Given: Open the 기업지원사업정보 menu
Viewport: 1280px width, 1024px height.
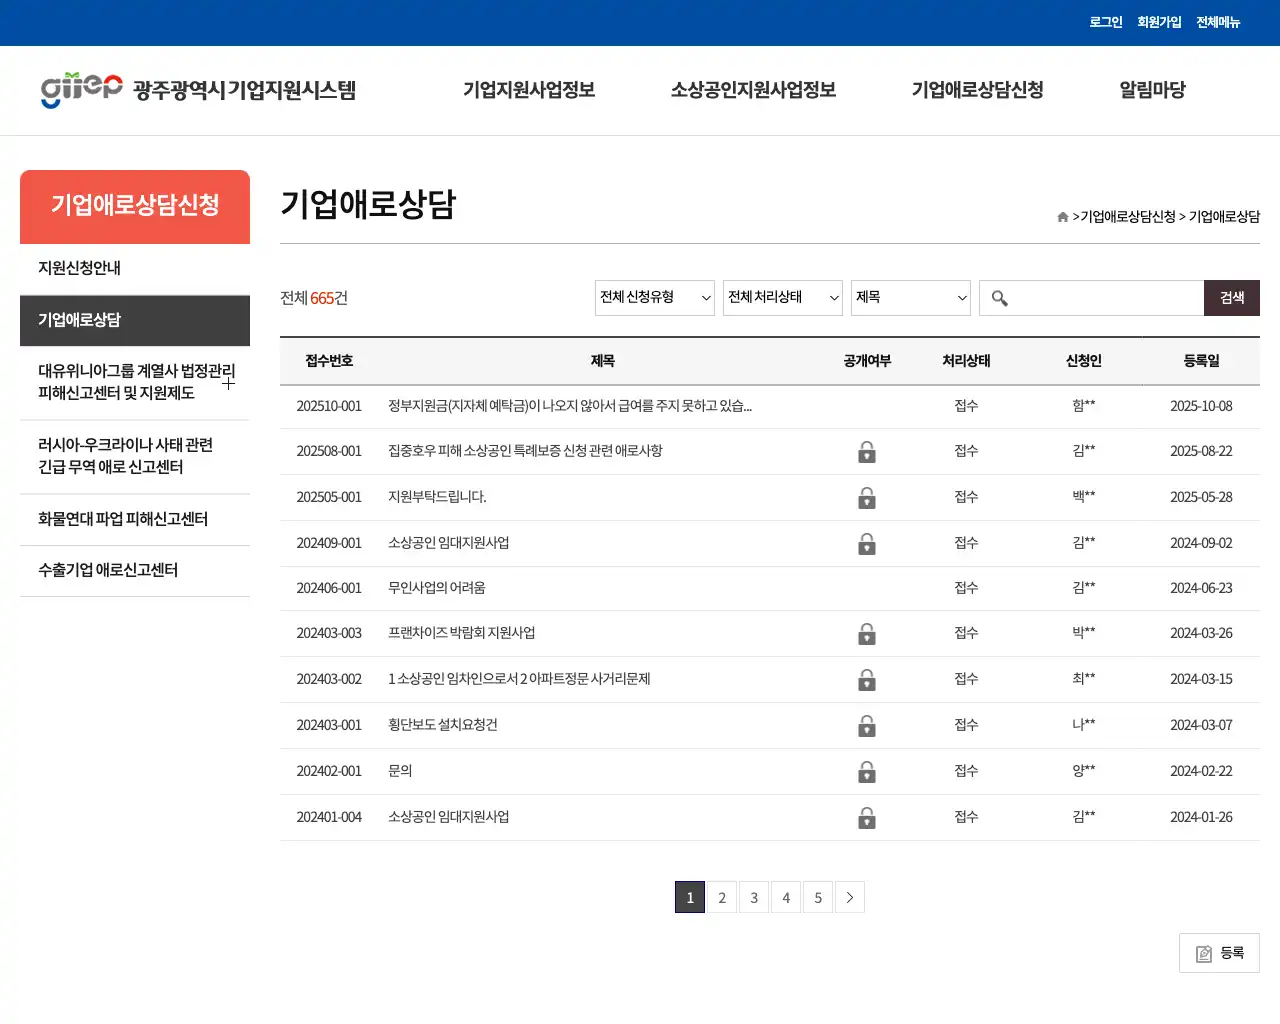Looking at the screenshot, I should click(x=529, y=90).
